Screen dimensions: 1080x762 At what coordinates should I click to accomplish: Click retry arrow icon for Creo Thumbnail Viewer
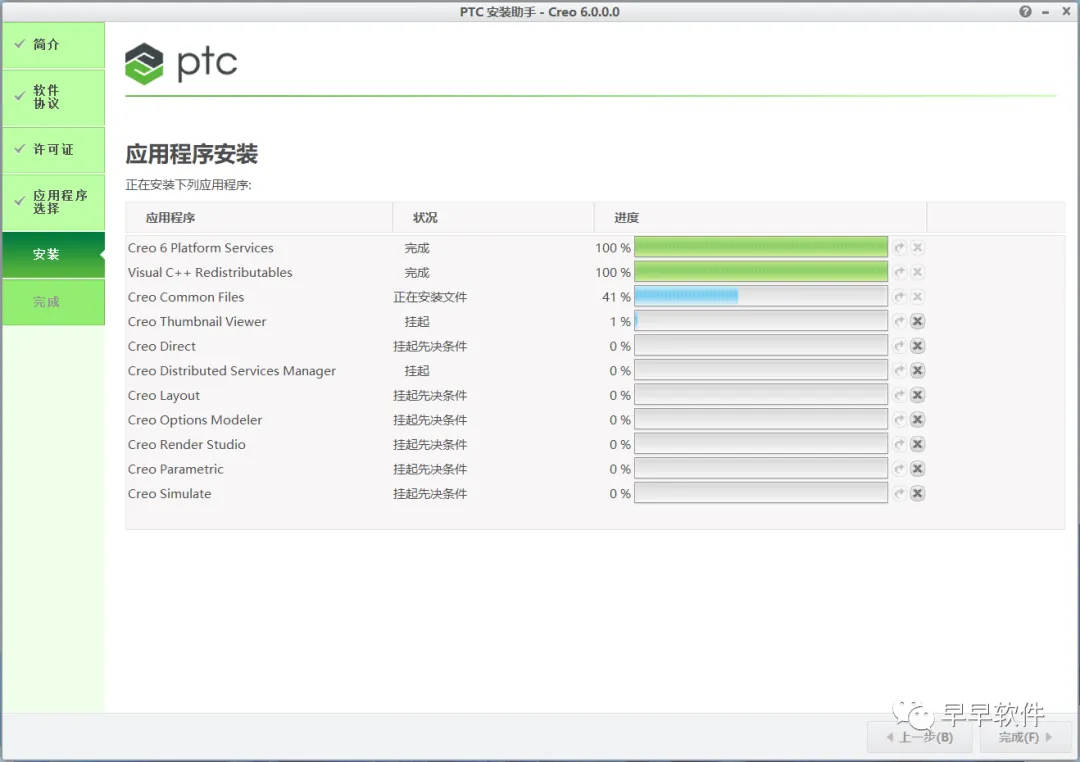[900, 321]
